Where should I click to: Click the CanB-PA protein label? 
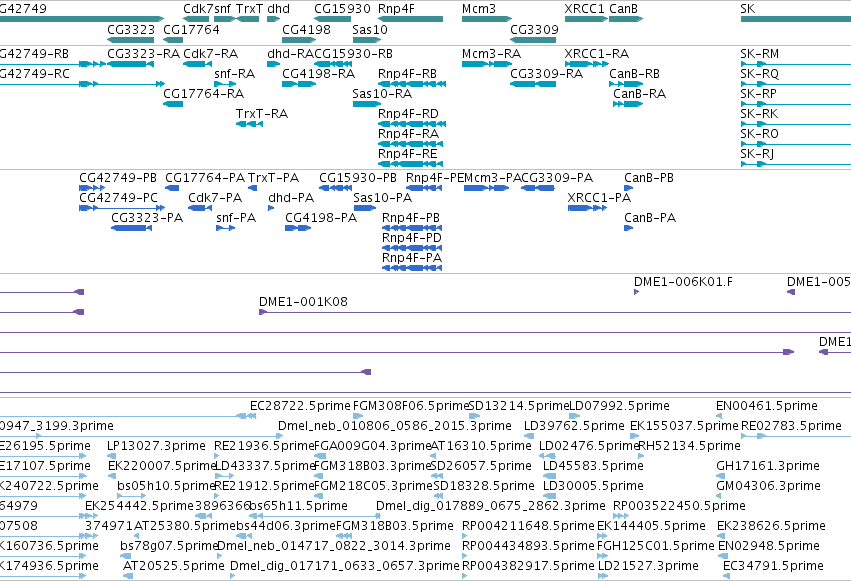point(650,218)
